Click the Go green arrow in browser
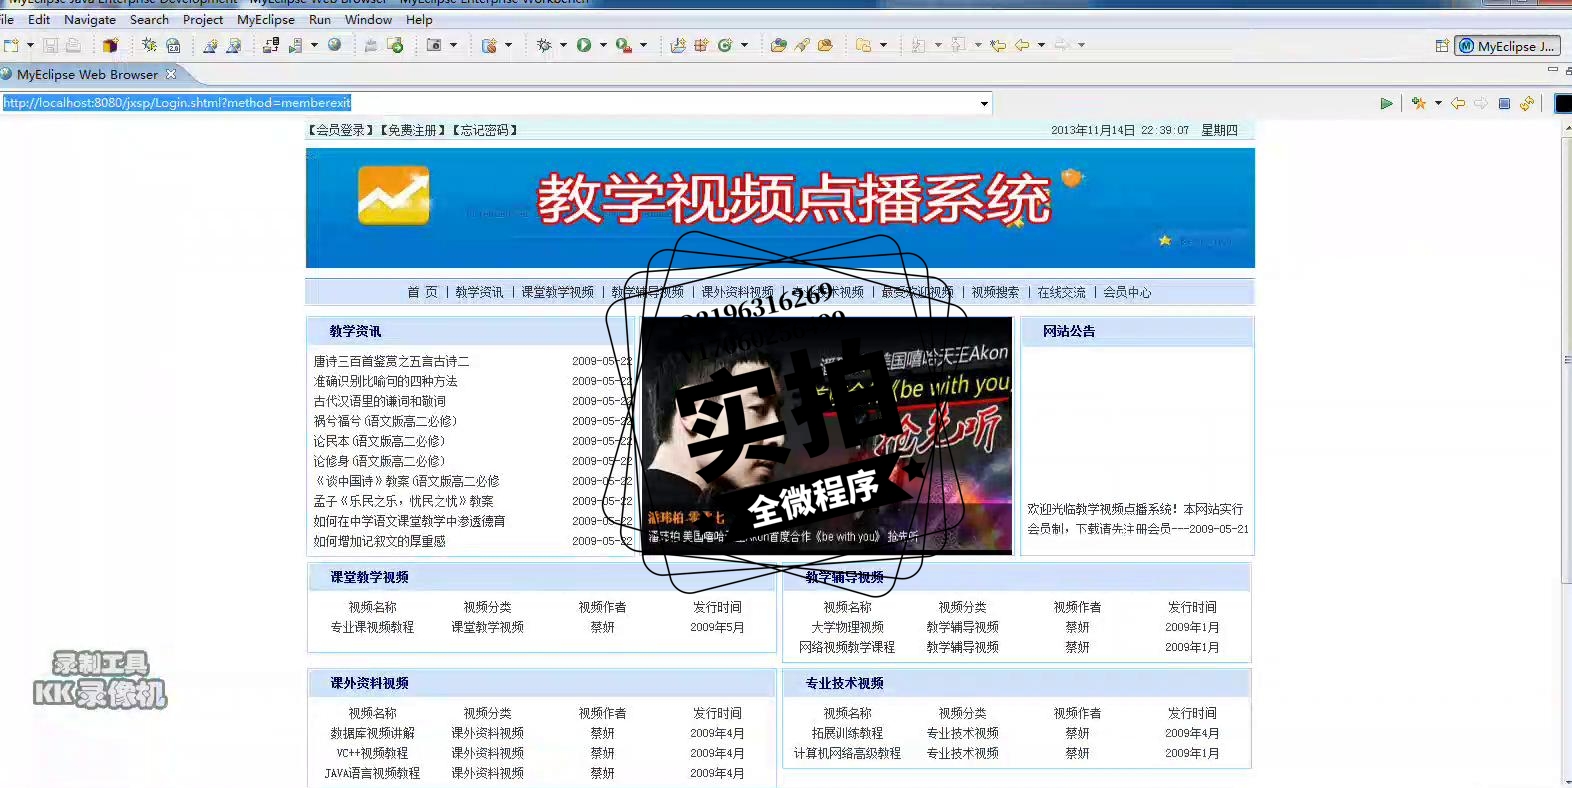 [x=1386, y=103]
